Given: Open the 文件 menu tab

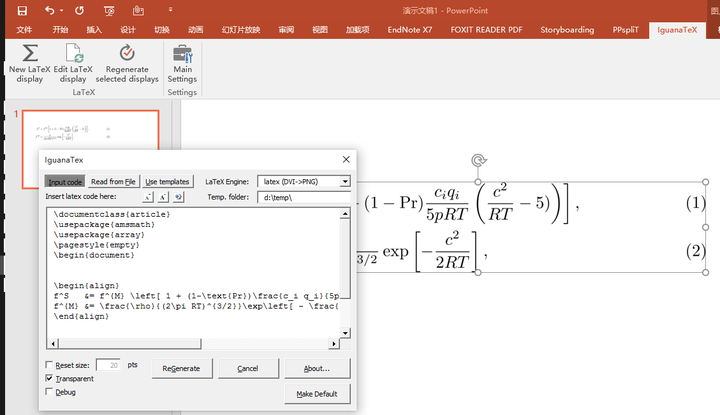Looking at the screenshot, I should point(24,30).
